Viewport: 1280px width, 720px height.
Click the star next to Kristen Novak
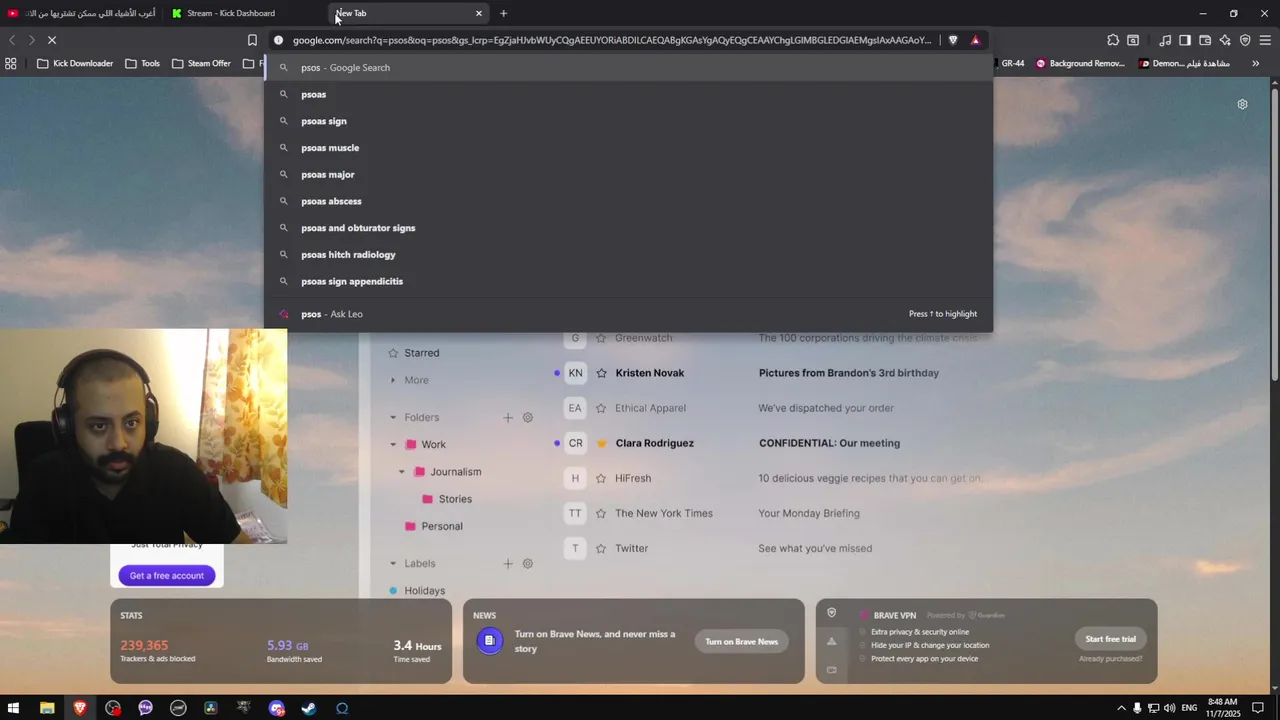(601, 373)
